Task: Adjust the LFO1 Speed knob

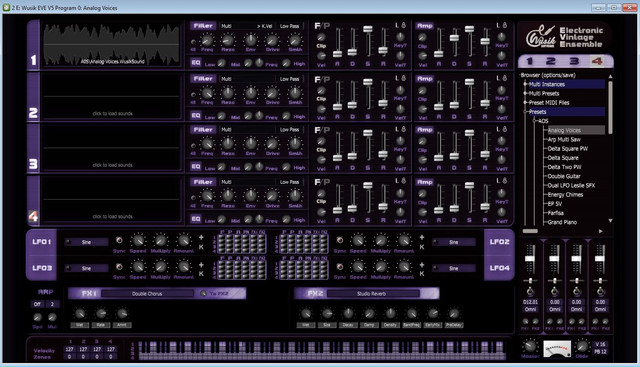Action: click(138, 241)
